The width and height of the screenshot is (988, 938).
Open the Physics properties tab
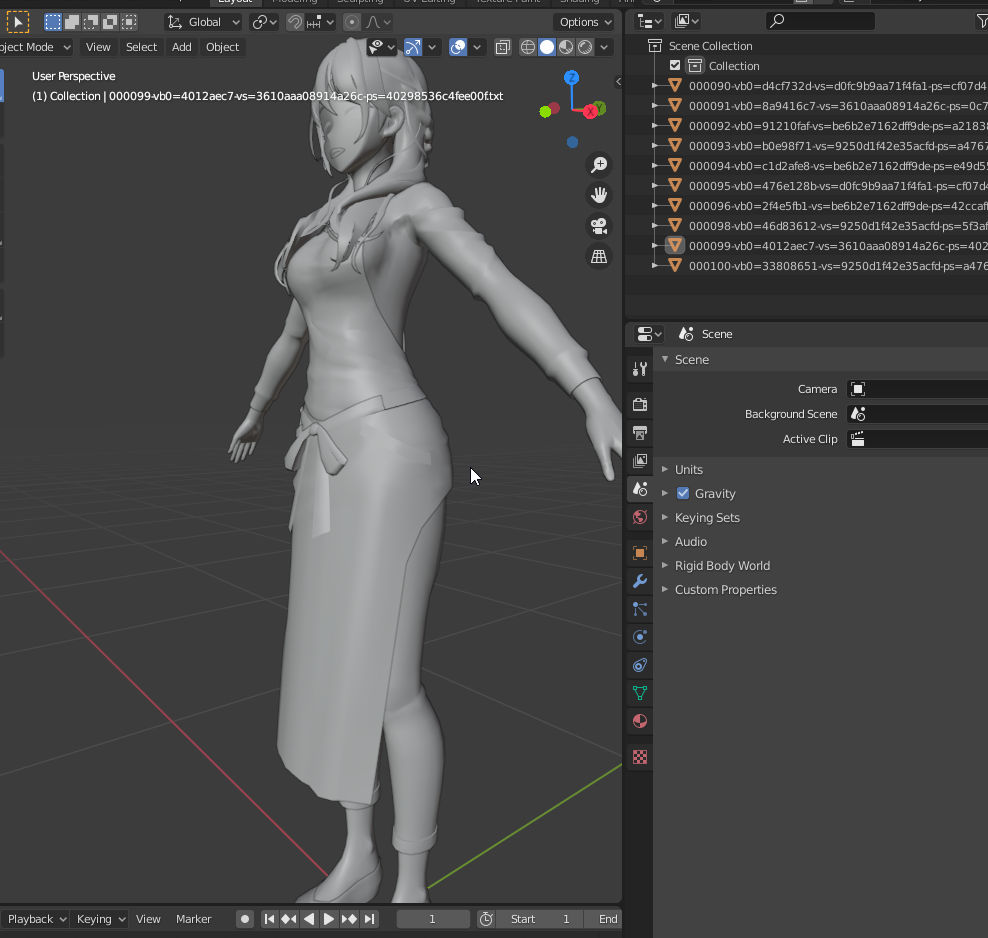click(x=640, y=637)
